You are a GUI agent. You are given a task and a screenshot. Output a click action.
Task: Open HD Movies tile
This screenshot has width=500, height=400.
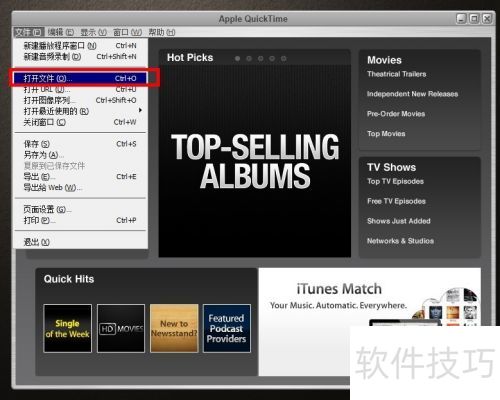click(x=121, y=328)
